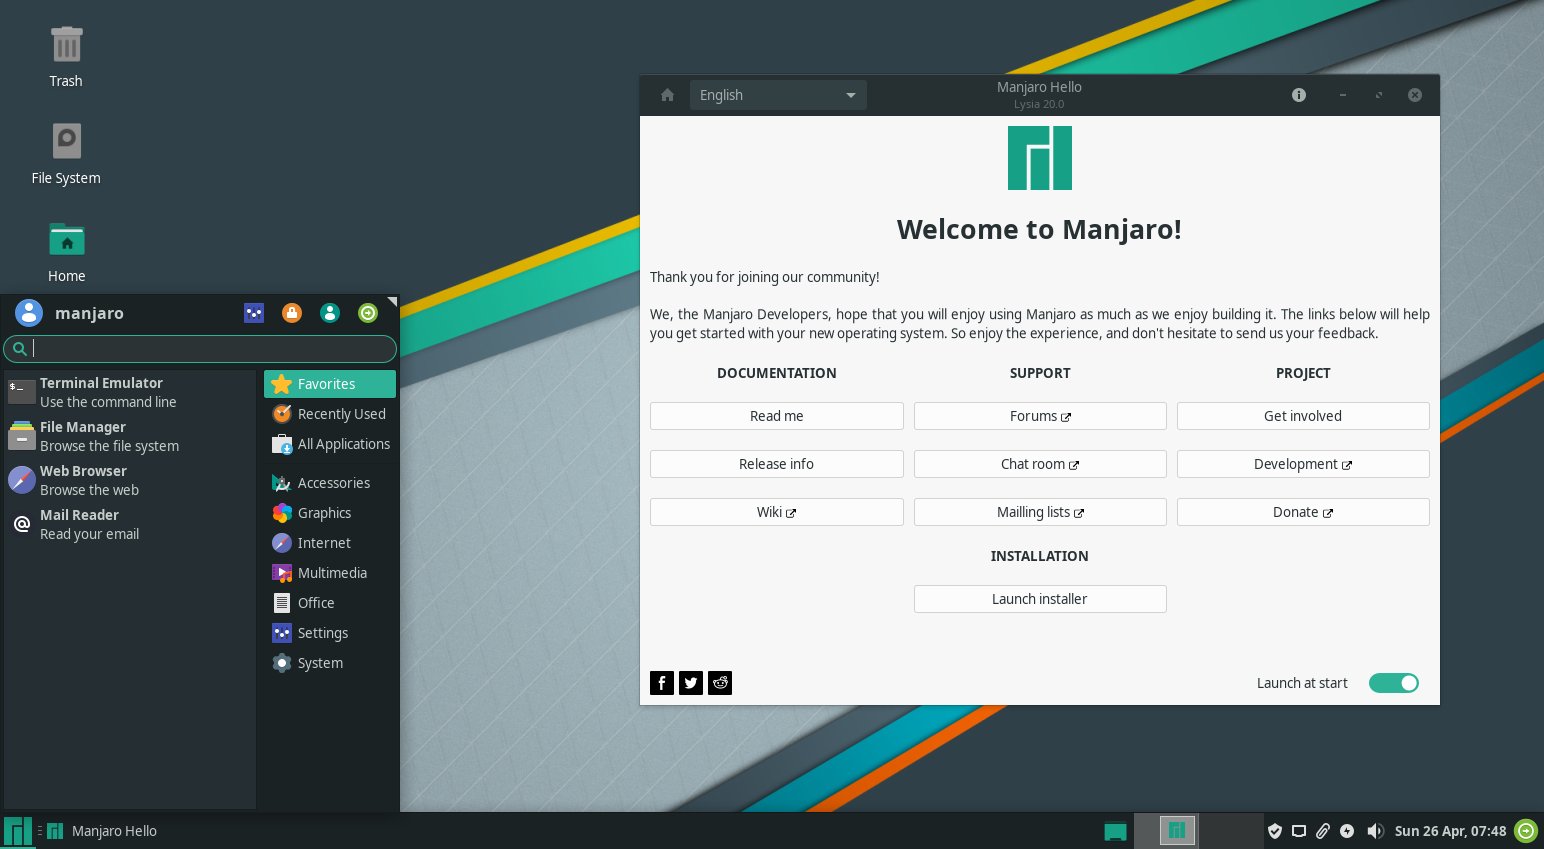Screen dimensions: 1544x849
Task: Expand the Settings category in the app menu
Action: tap(322, 632)
